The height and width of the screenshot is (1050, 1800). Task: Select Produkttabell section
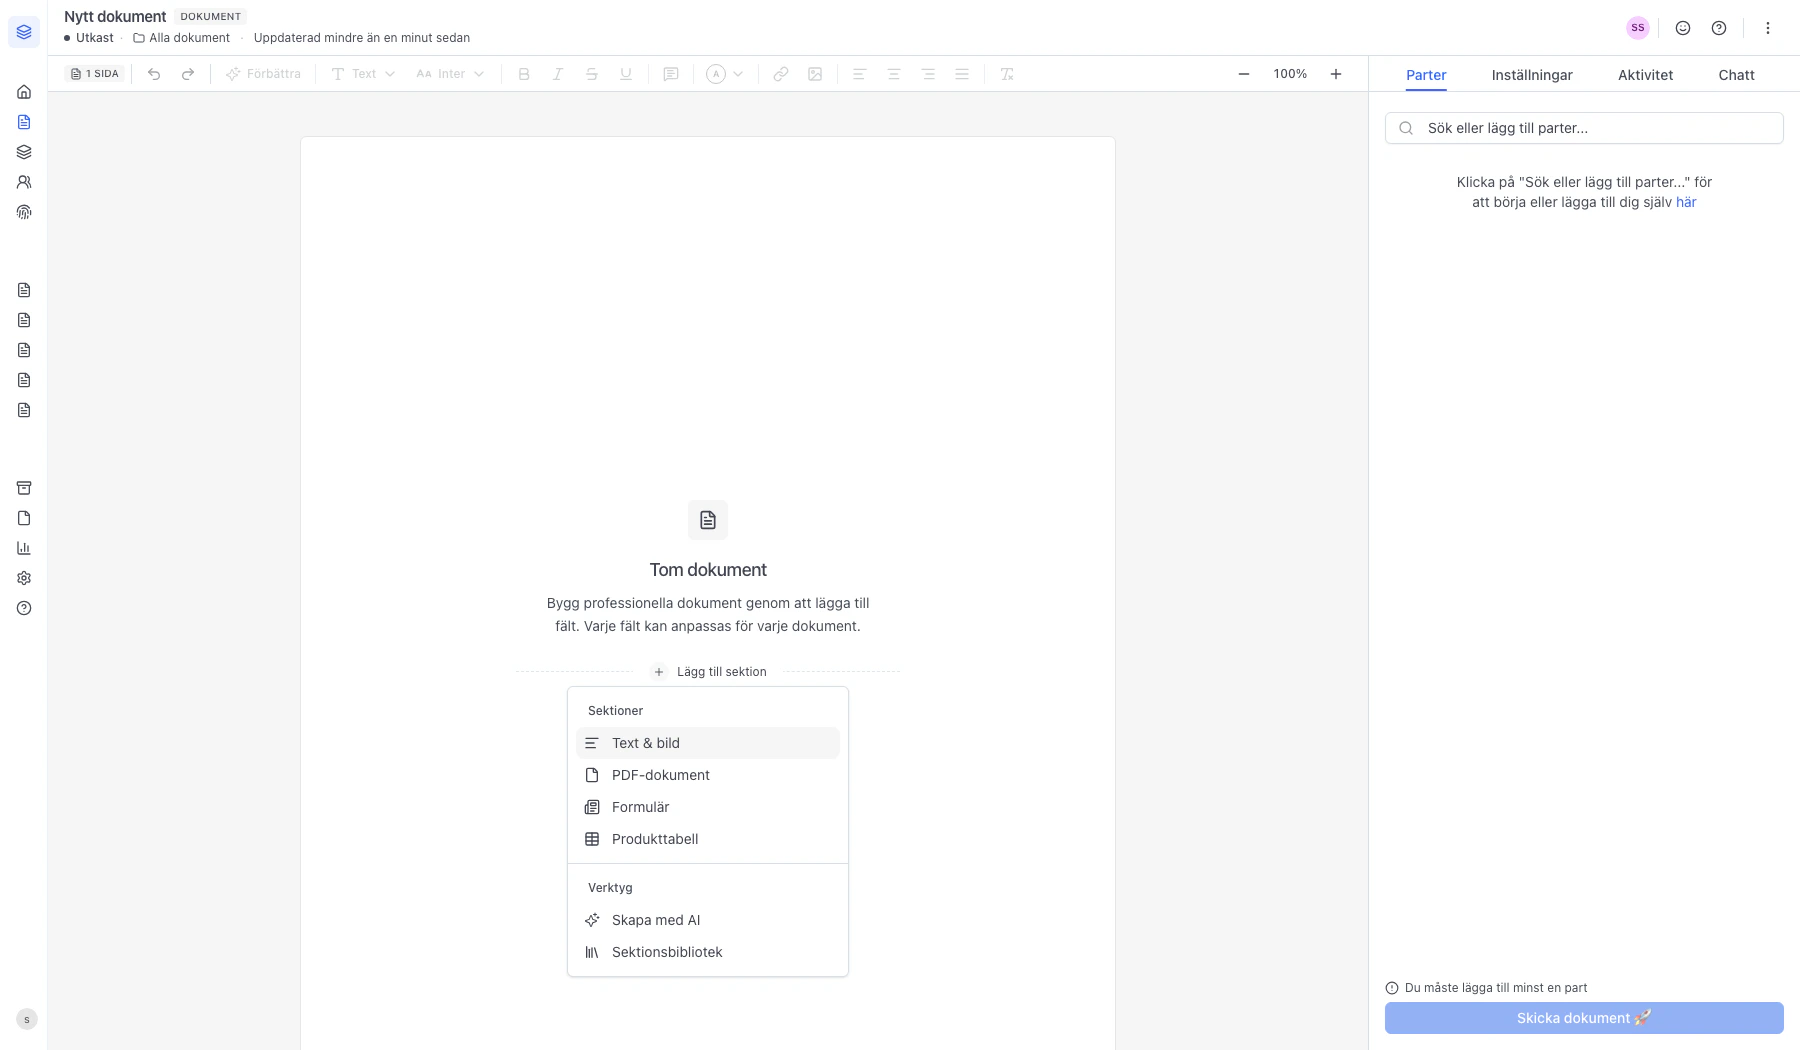pos(708,839)
